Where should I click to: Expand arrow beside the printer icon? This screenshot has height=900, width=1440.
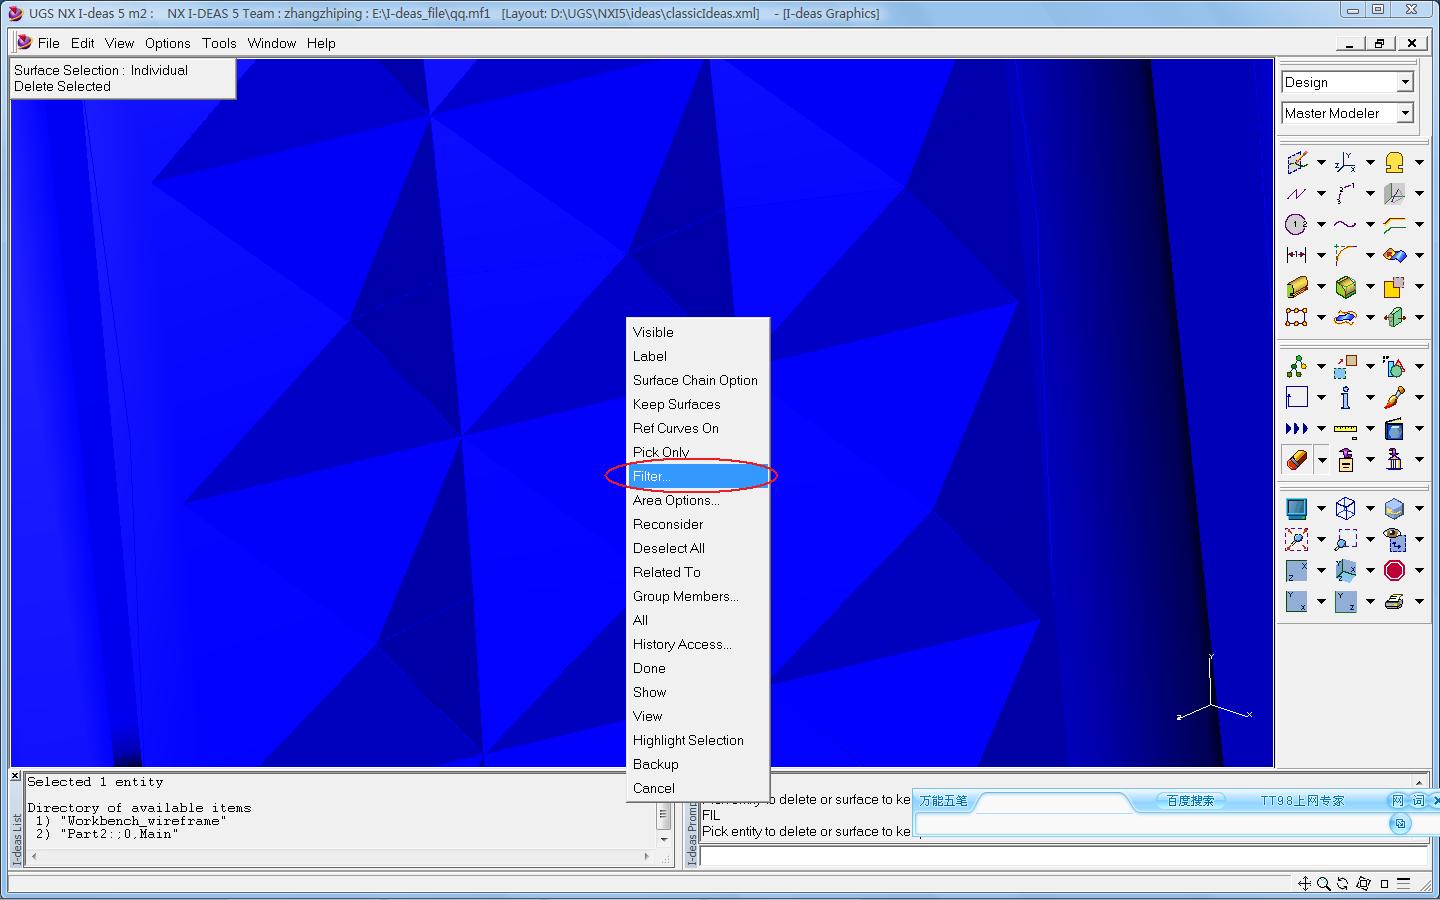coord(1419,603)
